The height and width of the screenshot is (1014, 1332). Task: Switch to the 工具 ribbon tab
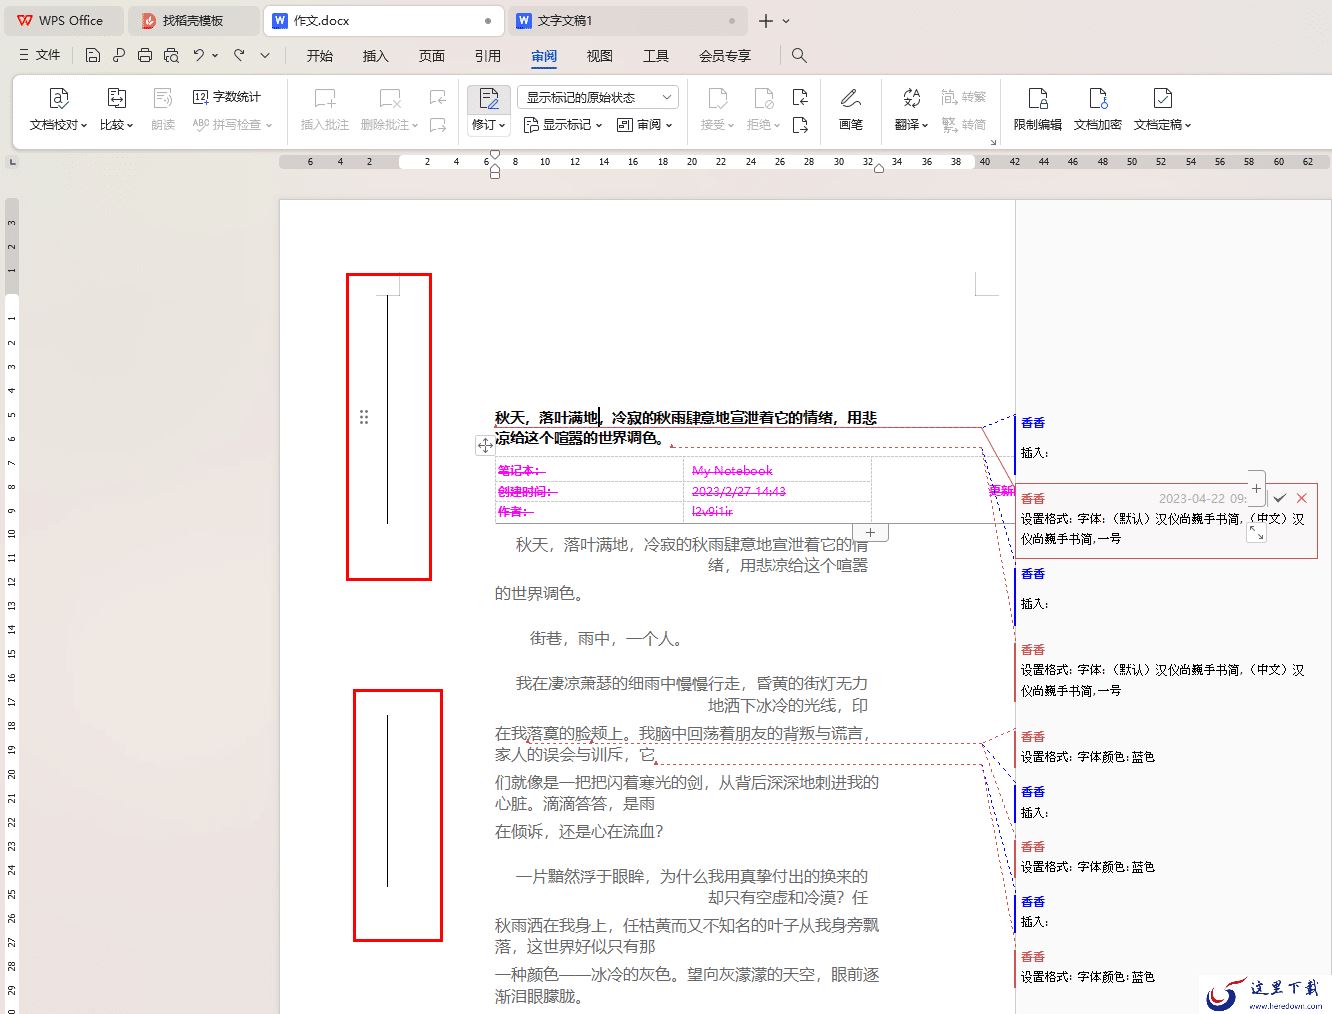(656, 56)
